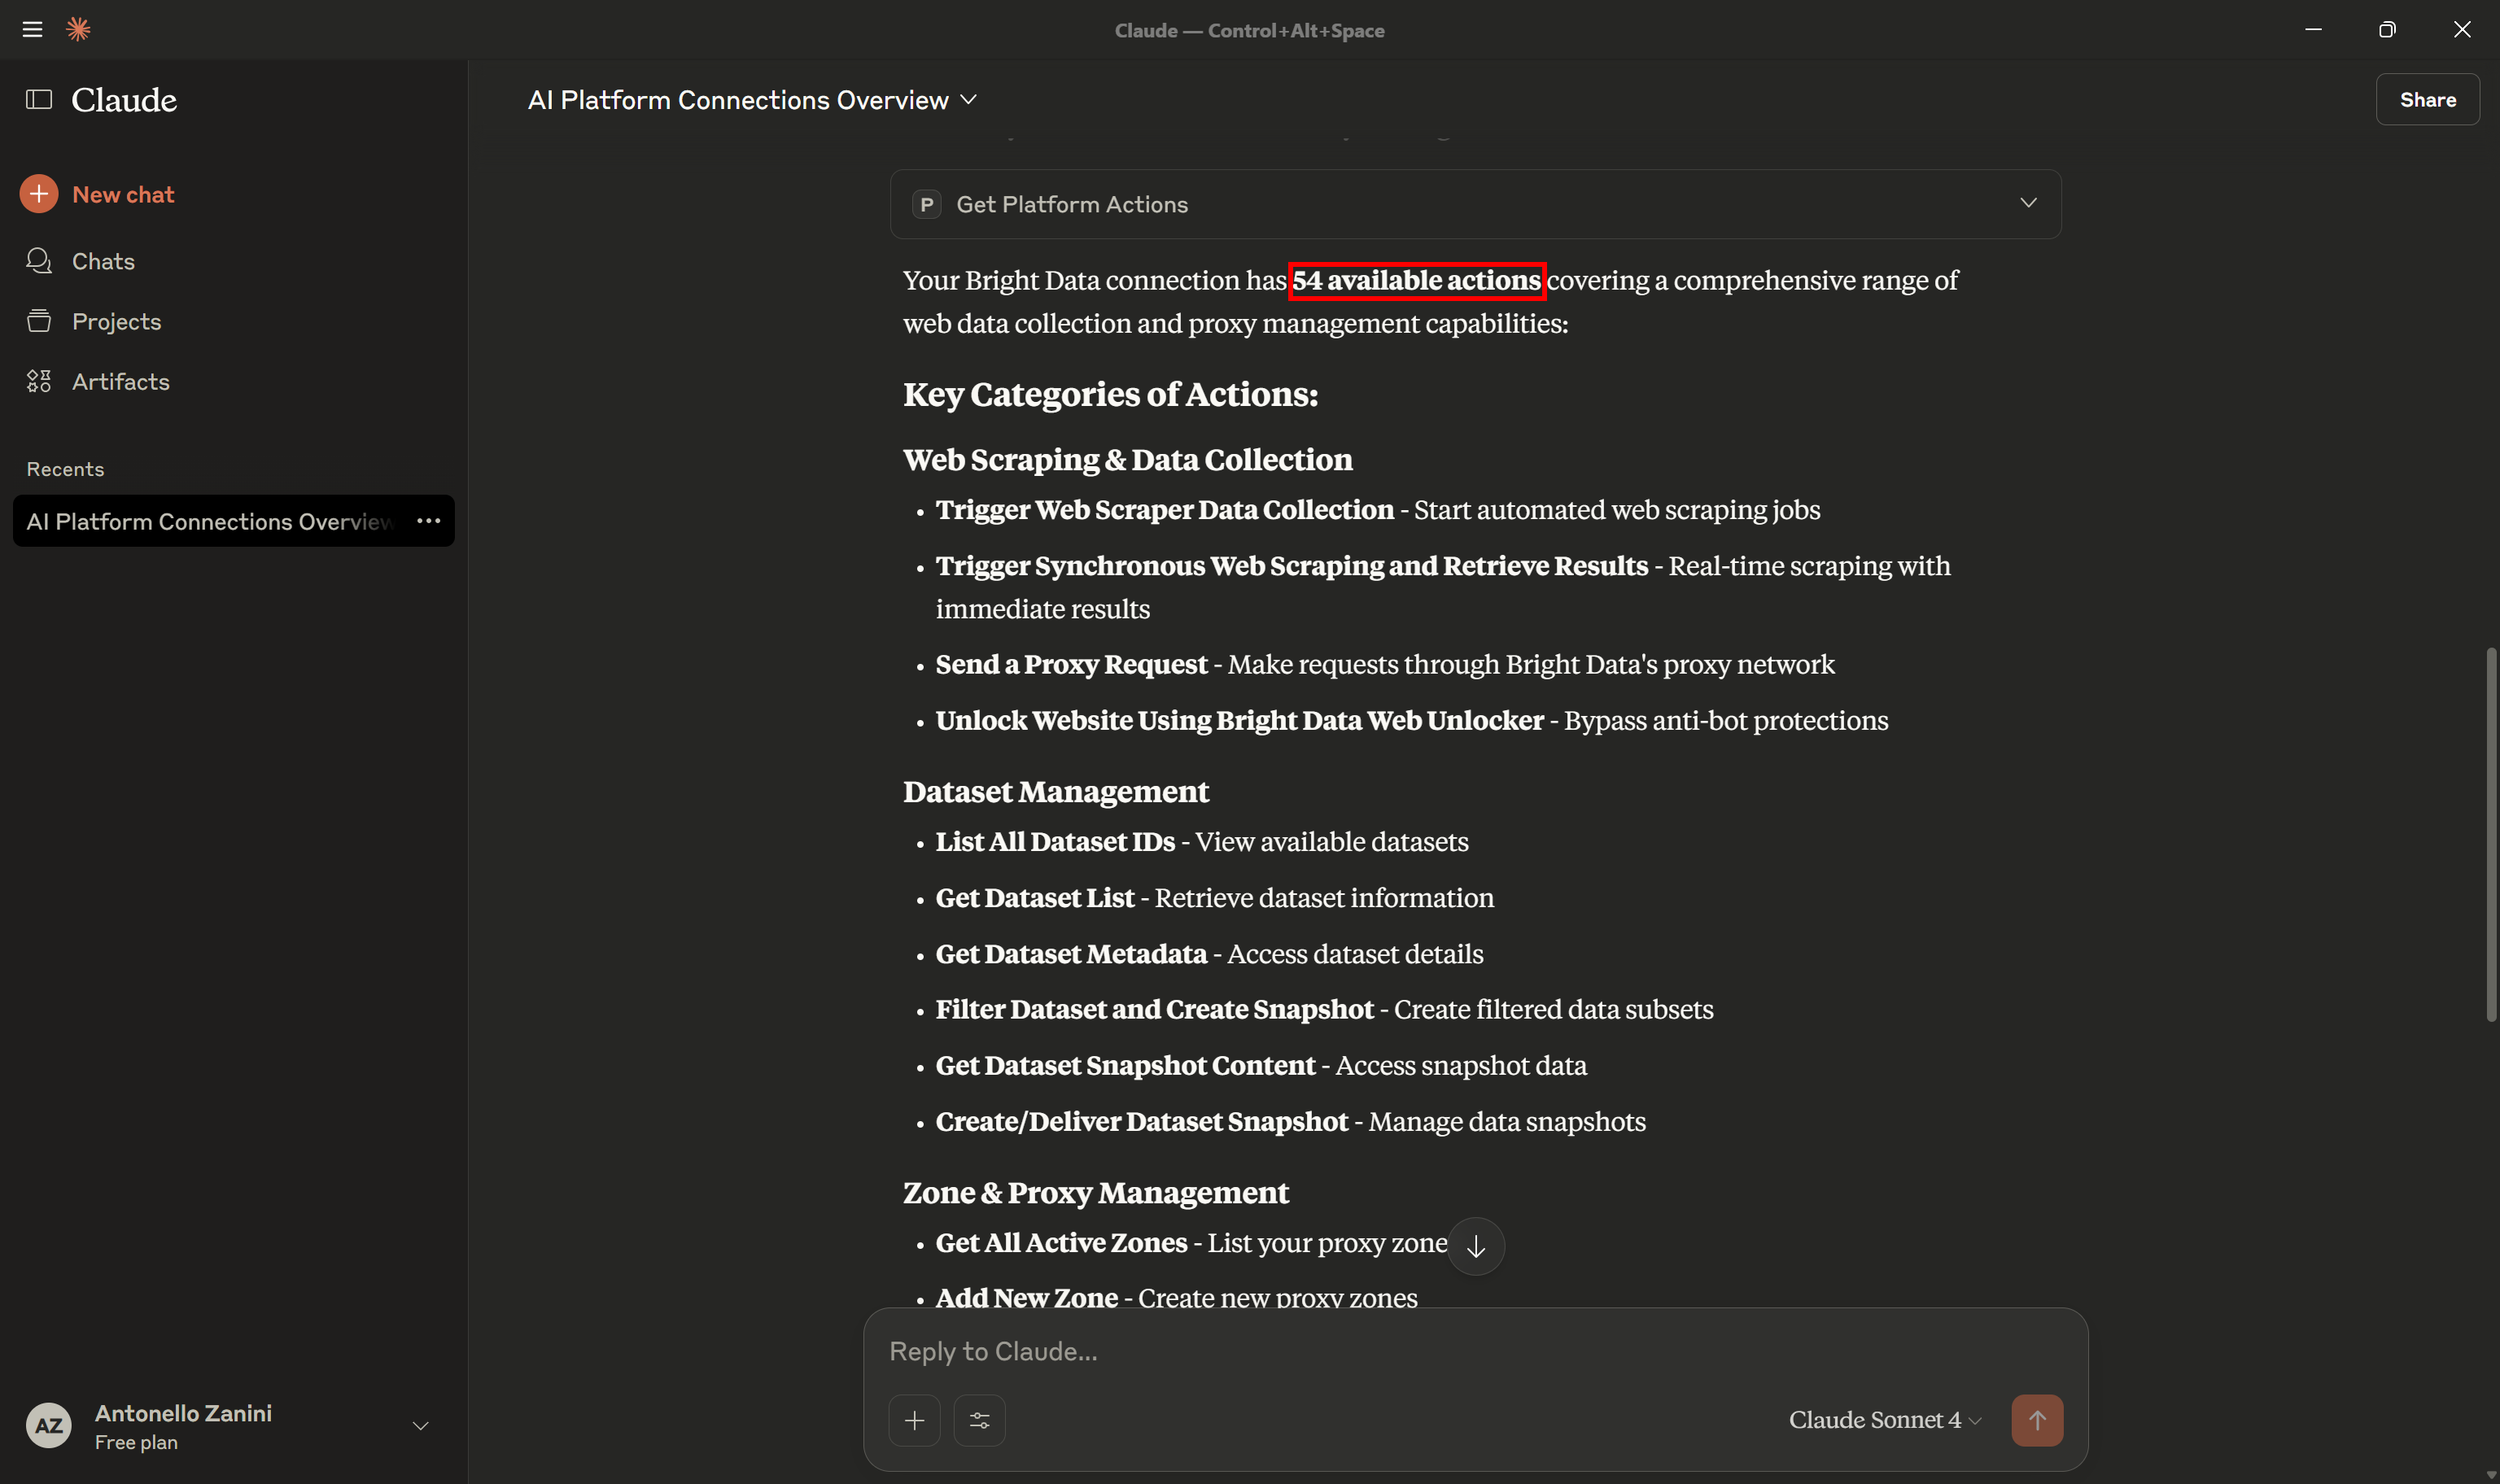Open tool options via the sliders icon
Viewport: 2500px width, 1484px height.
(979, 1420)
